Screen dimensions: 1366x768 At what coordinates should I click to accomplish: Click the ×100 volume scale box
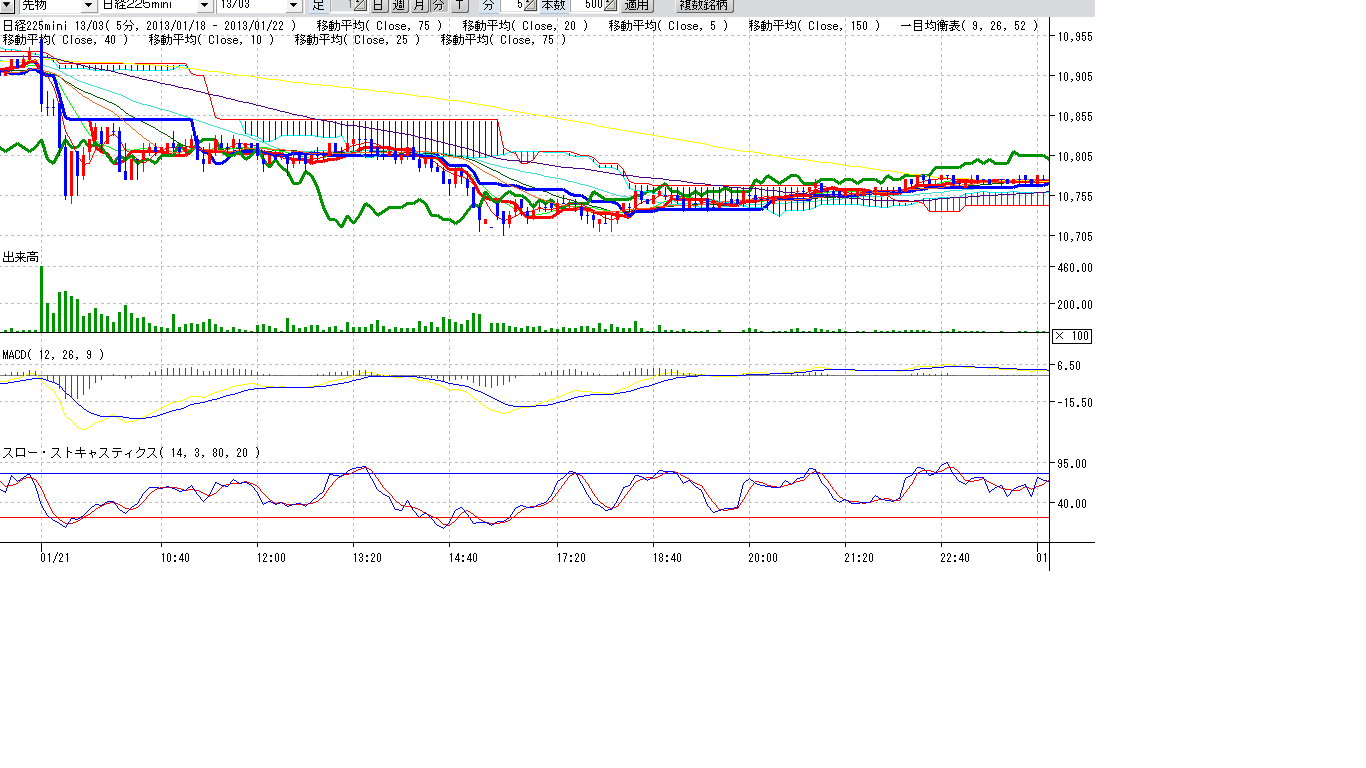point(1072,335)
